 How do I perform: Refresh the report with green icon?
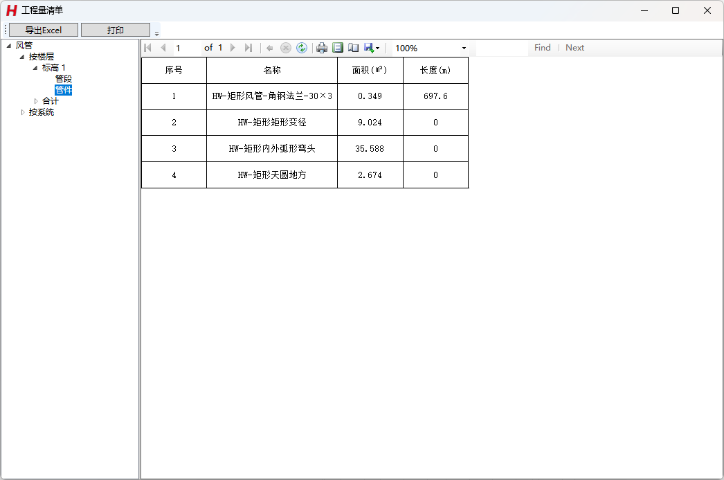pos(301,48)
